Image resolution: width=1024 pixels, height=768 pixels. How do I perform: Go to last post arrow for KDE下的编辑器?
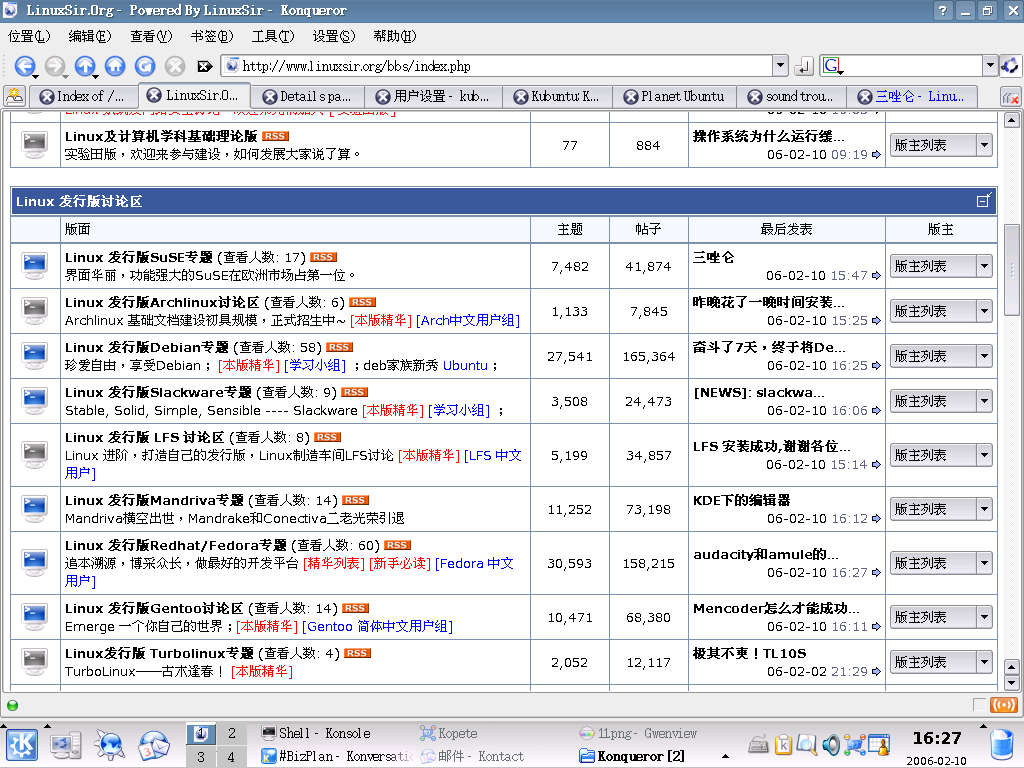coord(876,519)
